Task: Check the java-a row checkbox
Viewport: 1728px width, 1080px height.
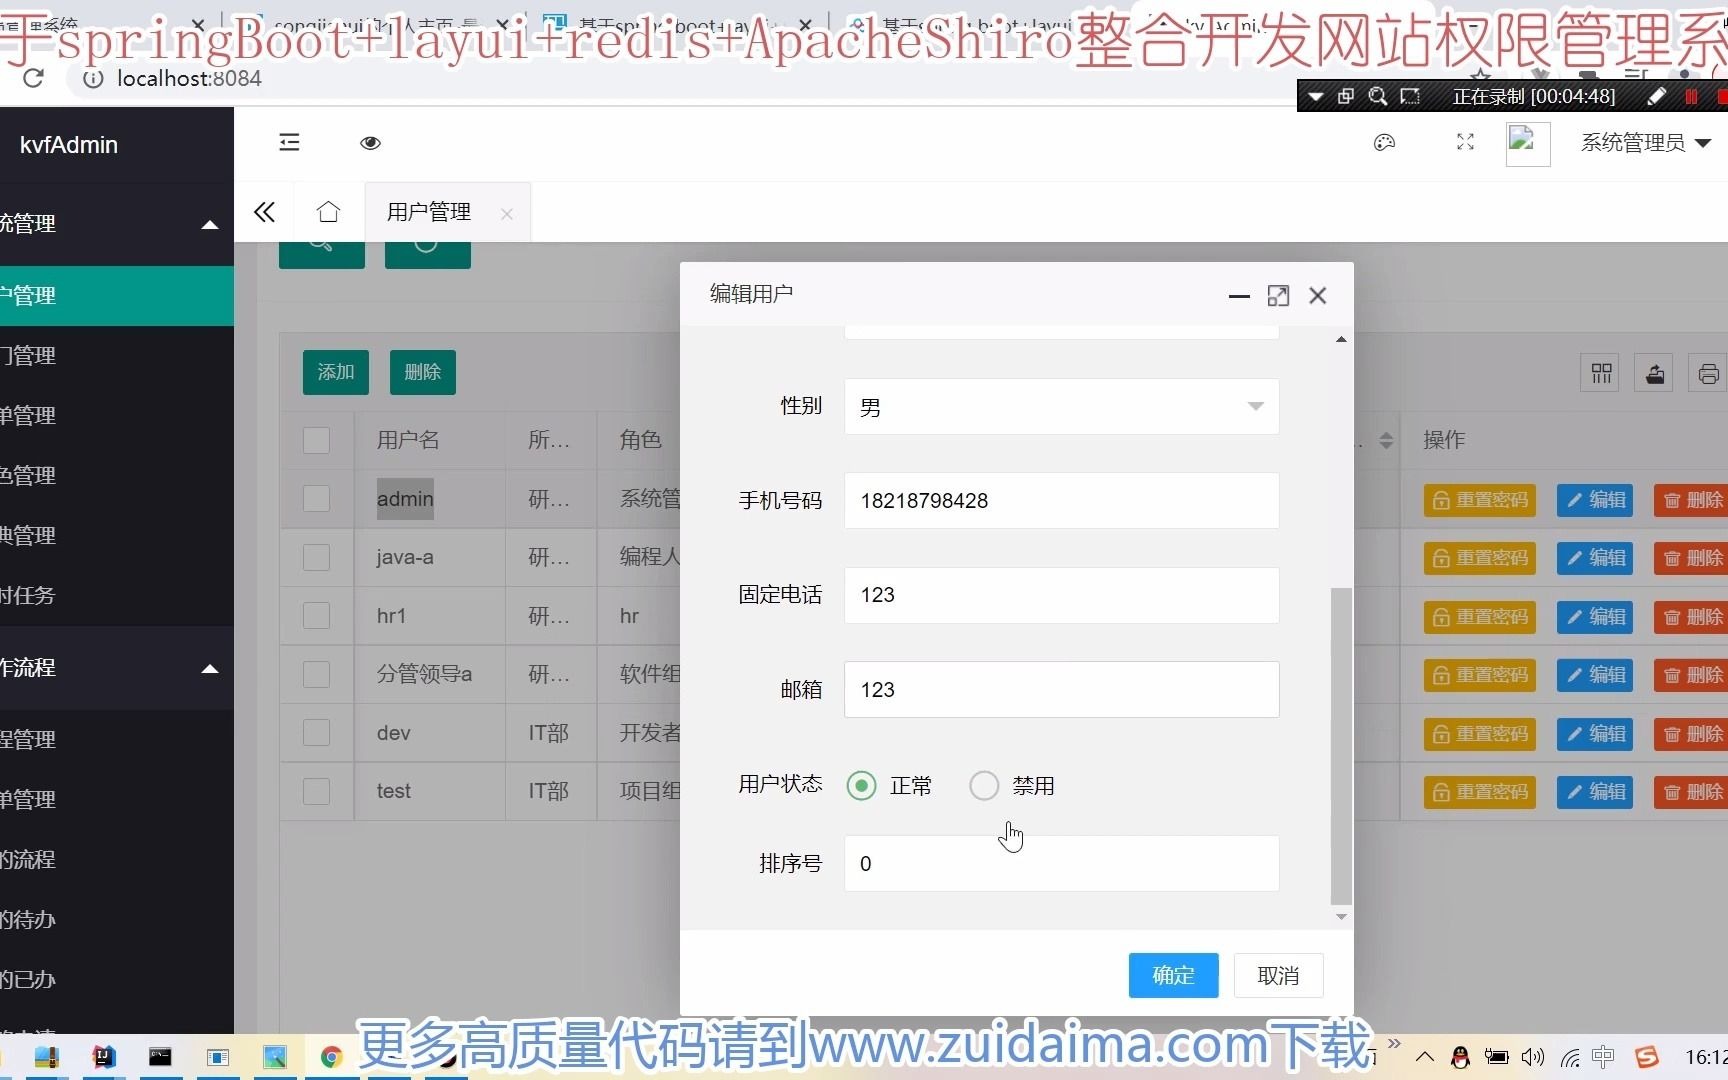Action: pos(316,557)
